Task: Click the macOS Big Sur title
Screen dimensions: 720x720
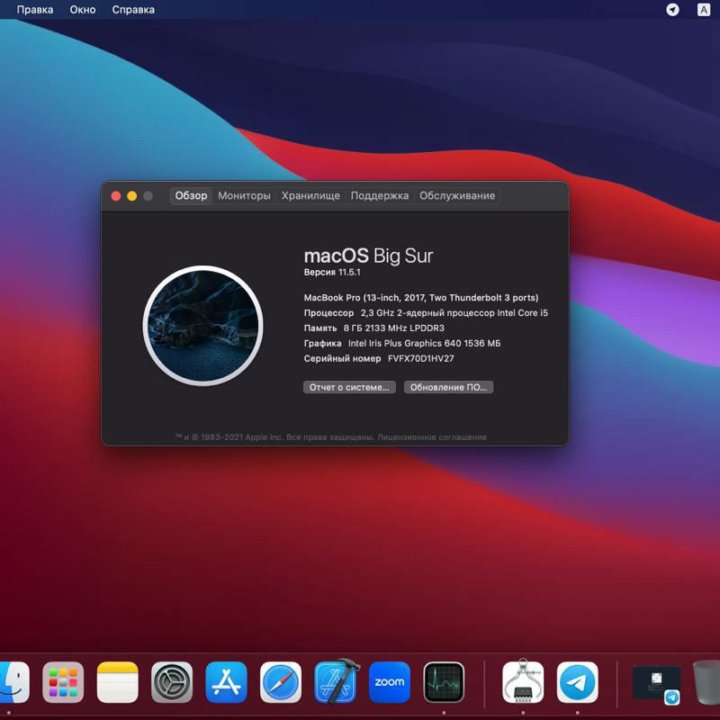Action: click(x=368, y=256)
